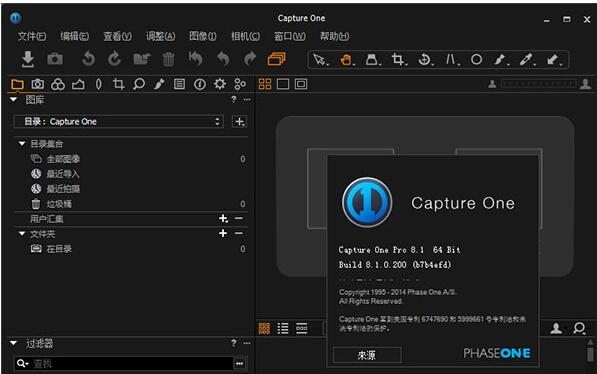The width and height of the screenshot is (597, 374).
Task: Open the Lens tool tab
Action: coord(99,84)
